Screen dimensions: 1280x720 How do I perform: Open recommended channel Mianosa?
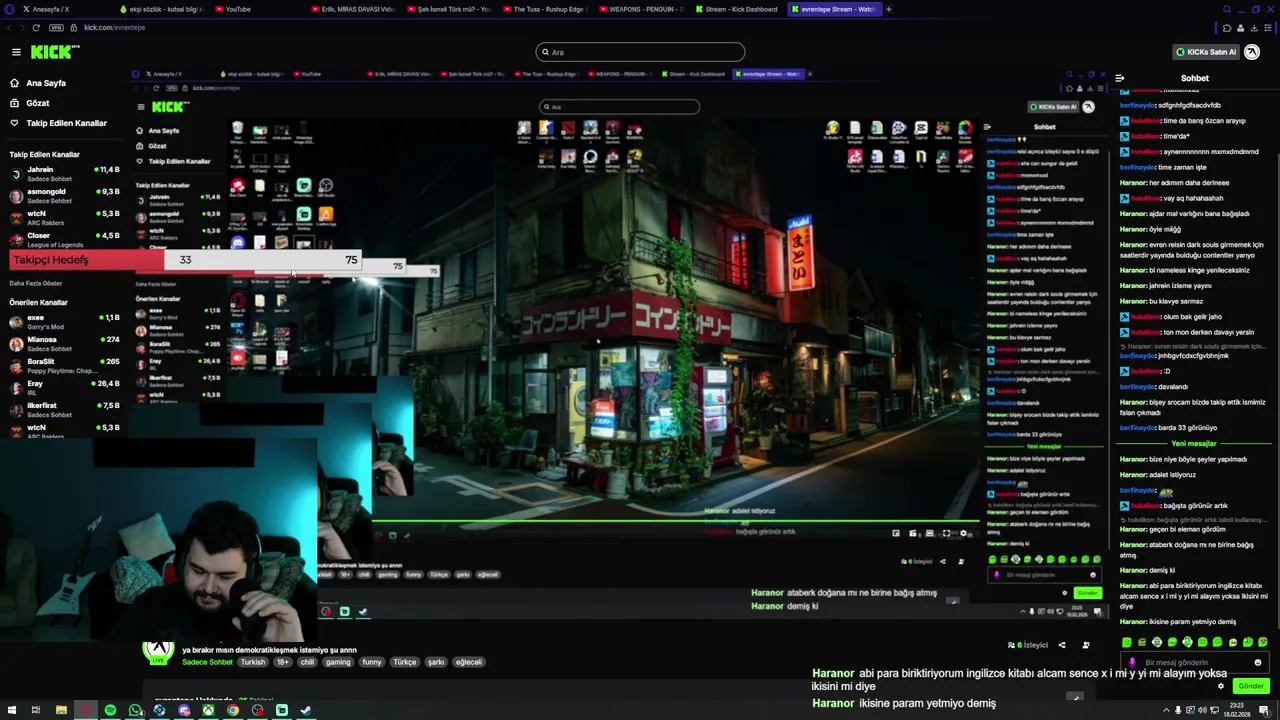pyautogui.click(x=64, y=344)
